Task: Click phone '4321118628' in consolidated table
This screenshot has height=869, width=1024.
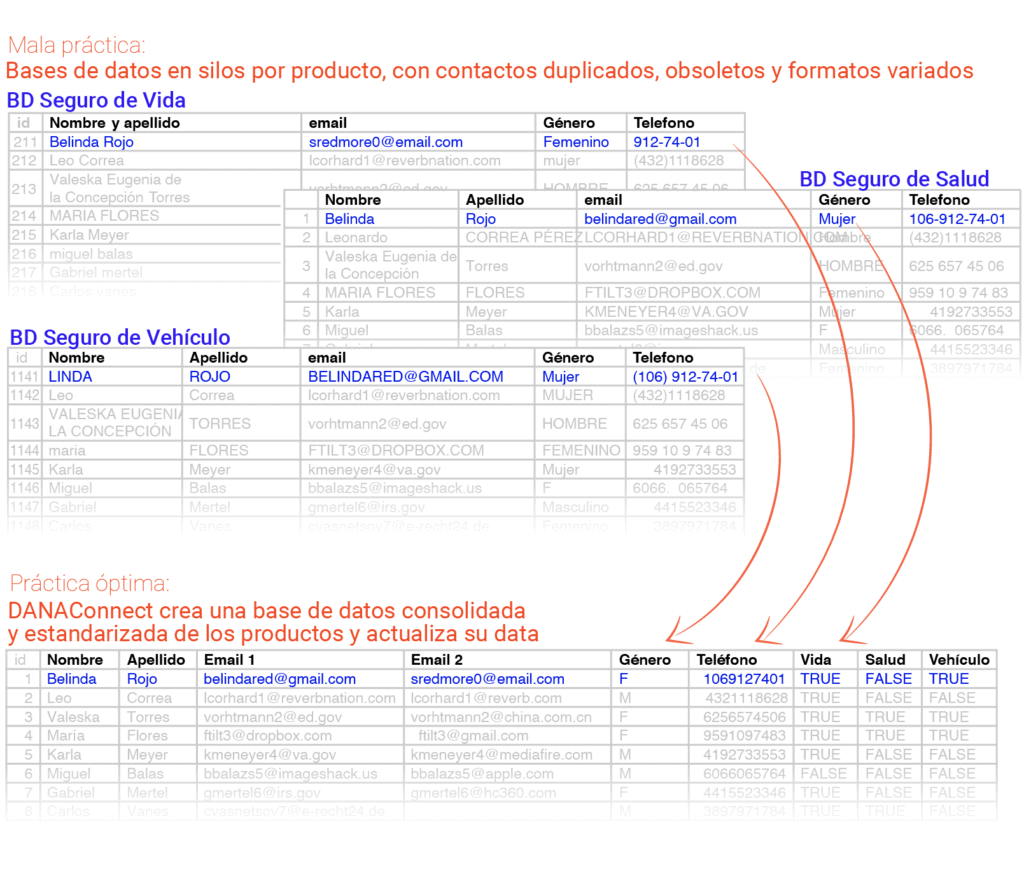Action: coord(745,697)
